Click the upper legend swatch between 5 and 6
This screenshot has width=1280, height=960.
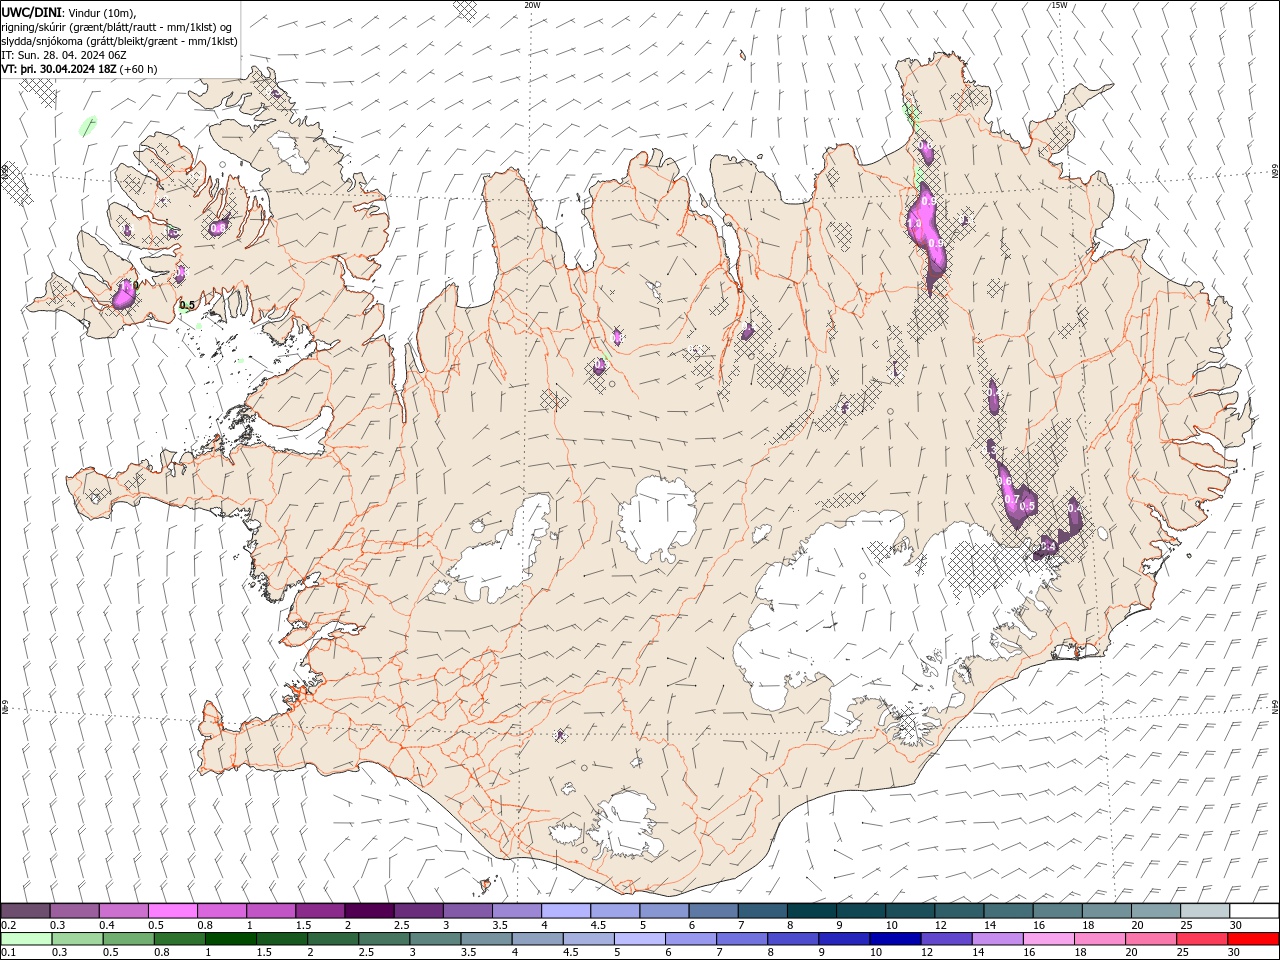663,911
